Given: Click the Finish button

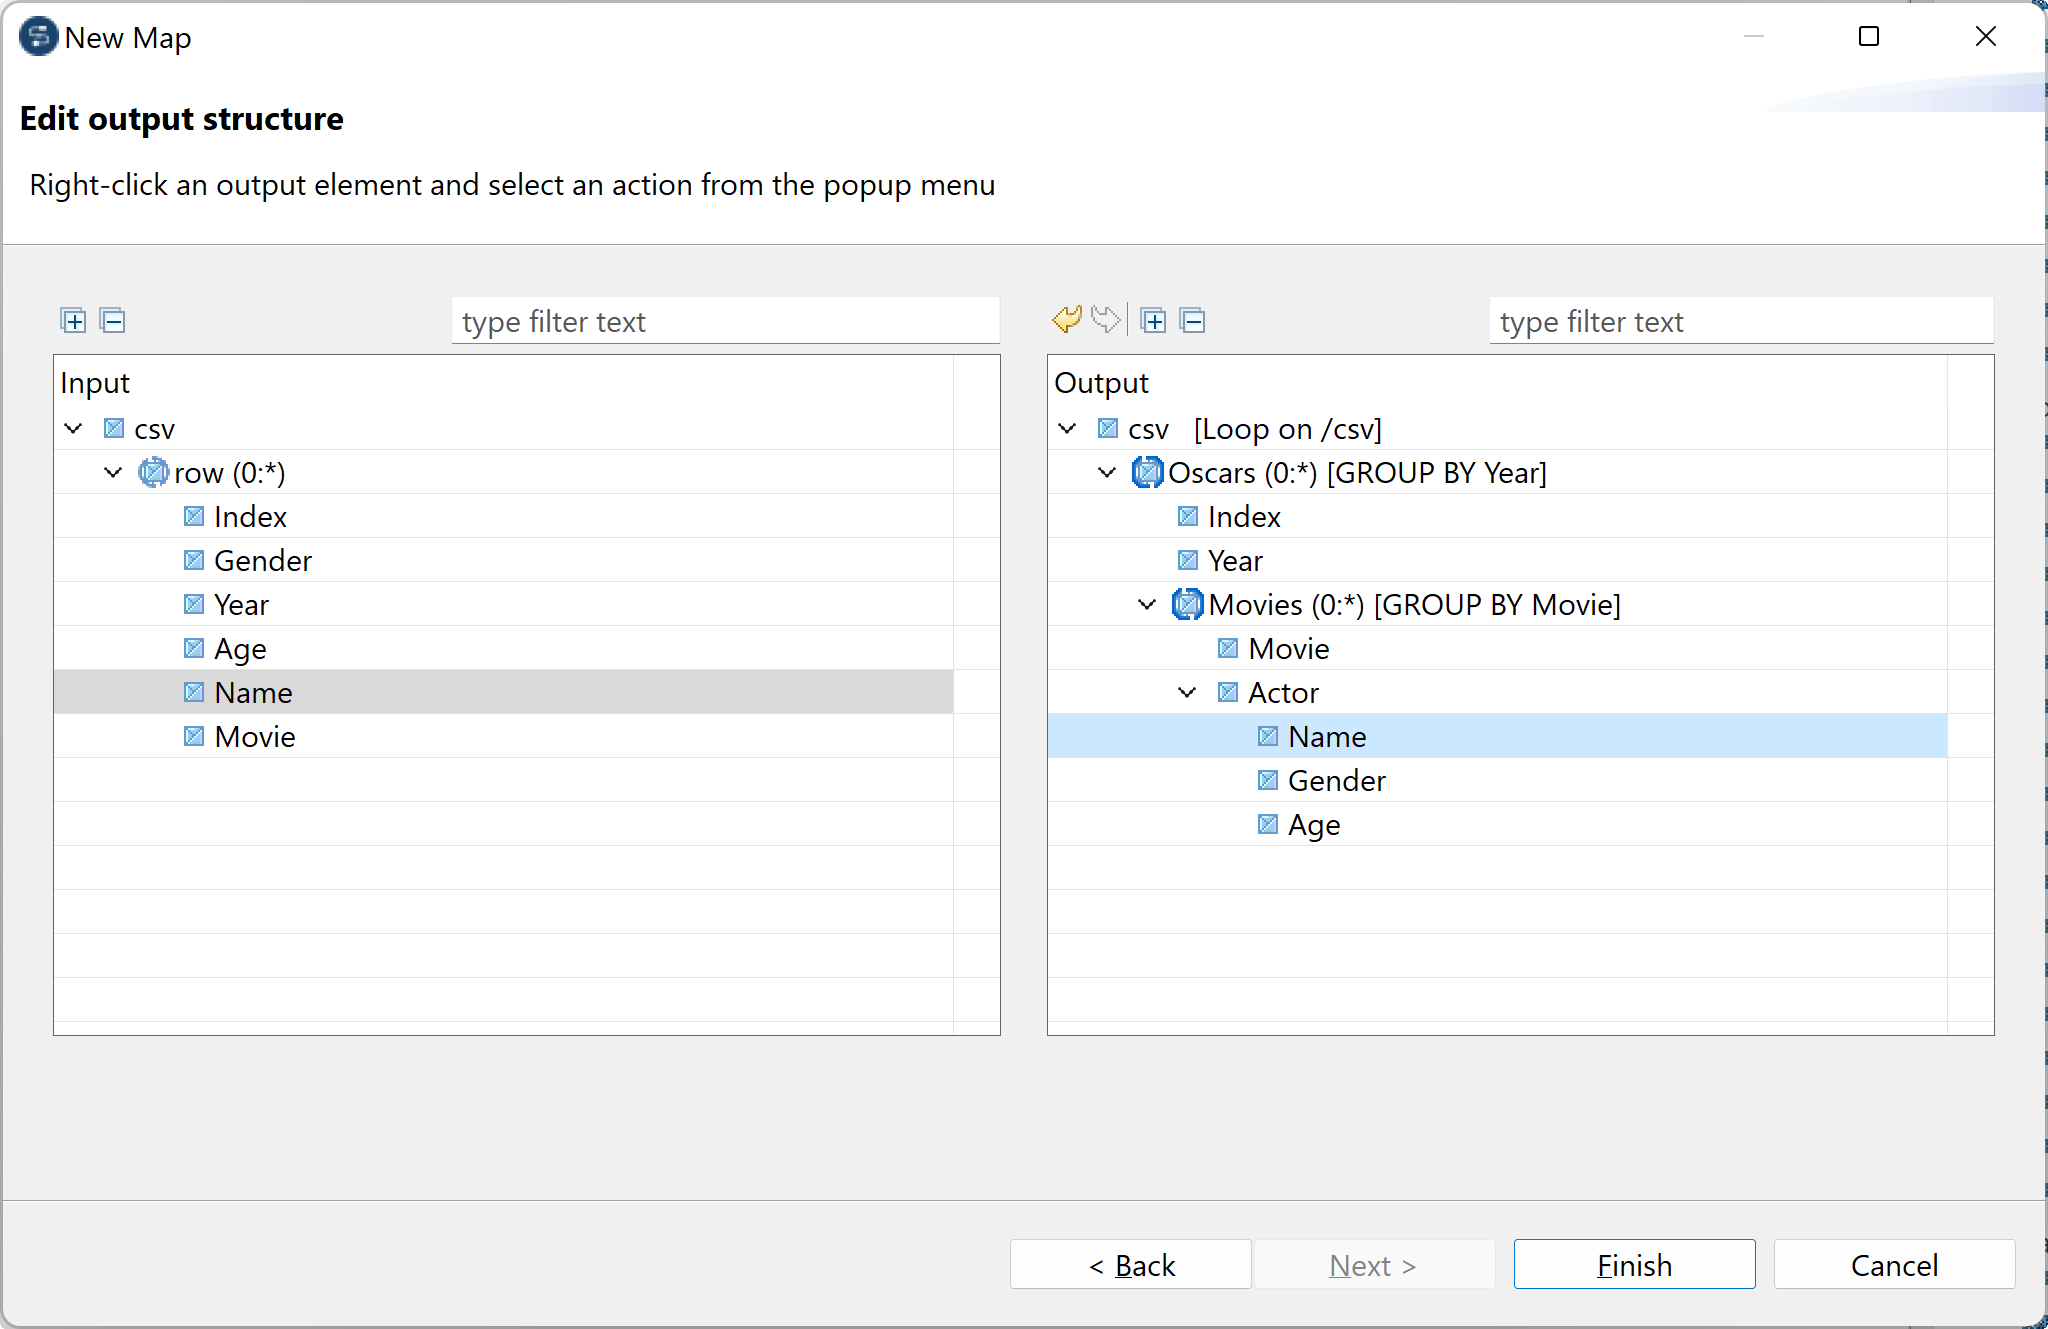Looking at the screenshot, I should coord(1633,1265).
